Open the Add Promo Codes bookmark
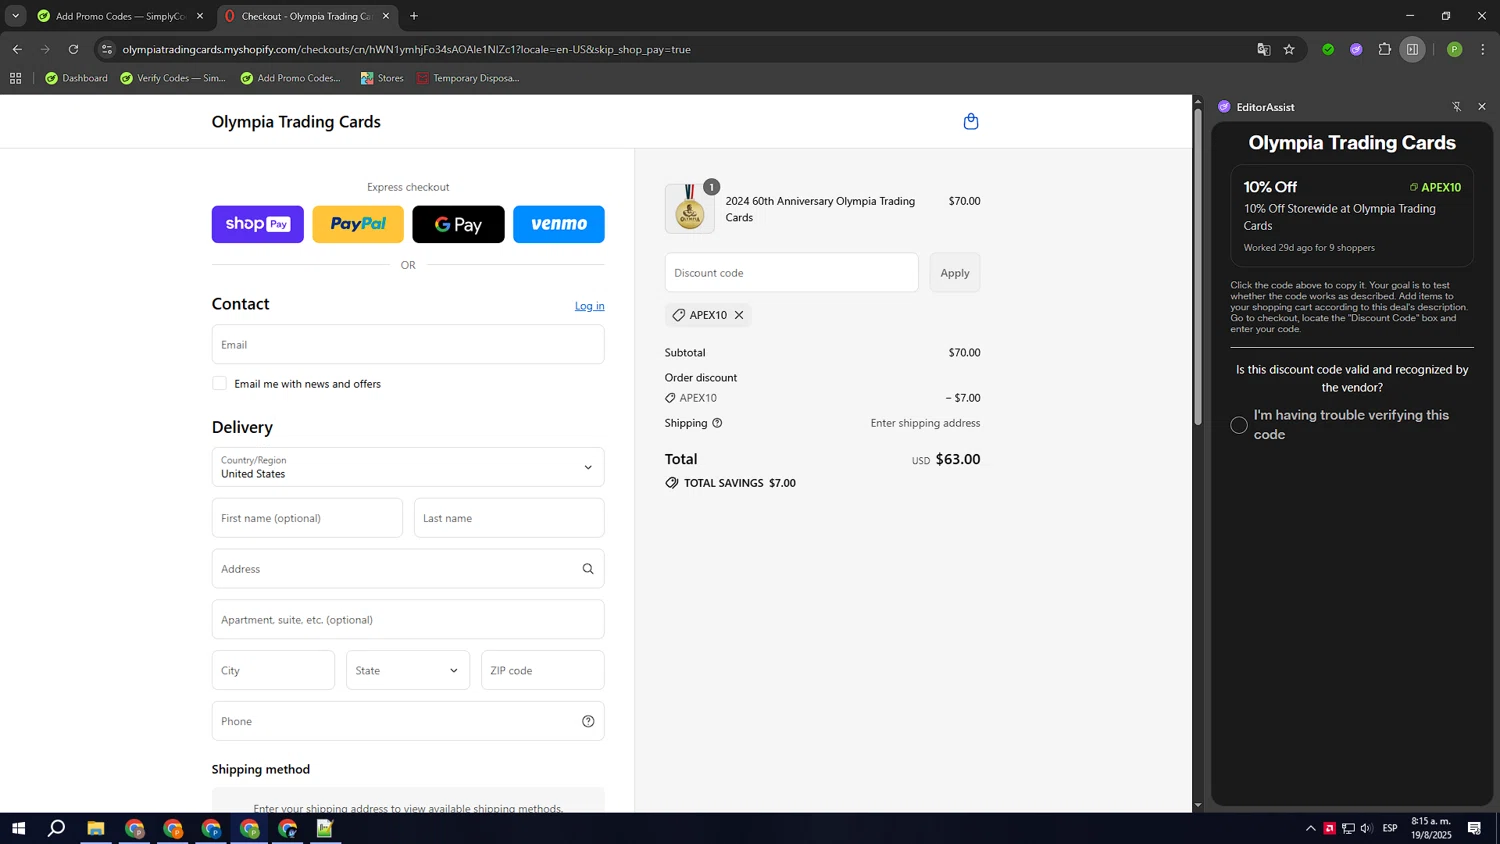 coord(290,78)
